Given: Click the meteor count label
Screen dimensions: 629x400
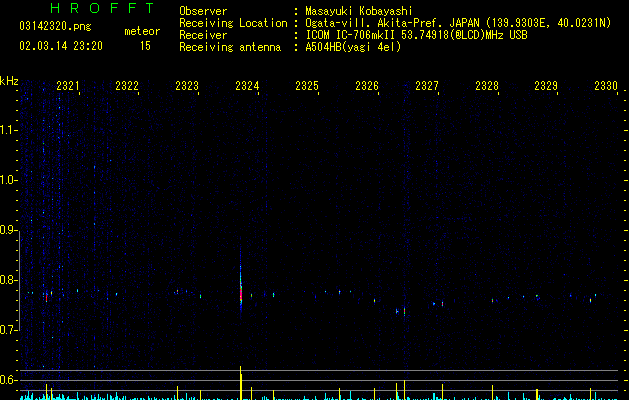Looking at the screenshot, I should [142, 31].
